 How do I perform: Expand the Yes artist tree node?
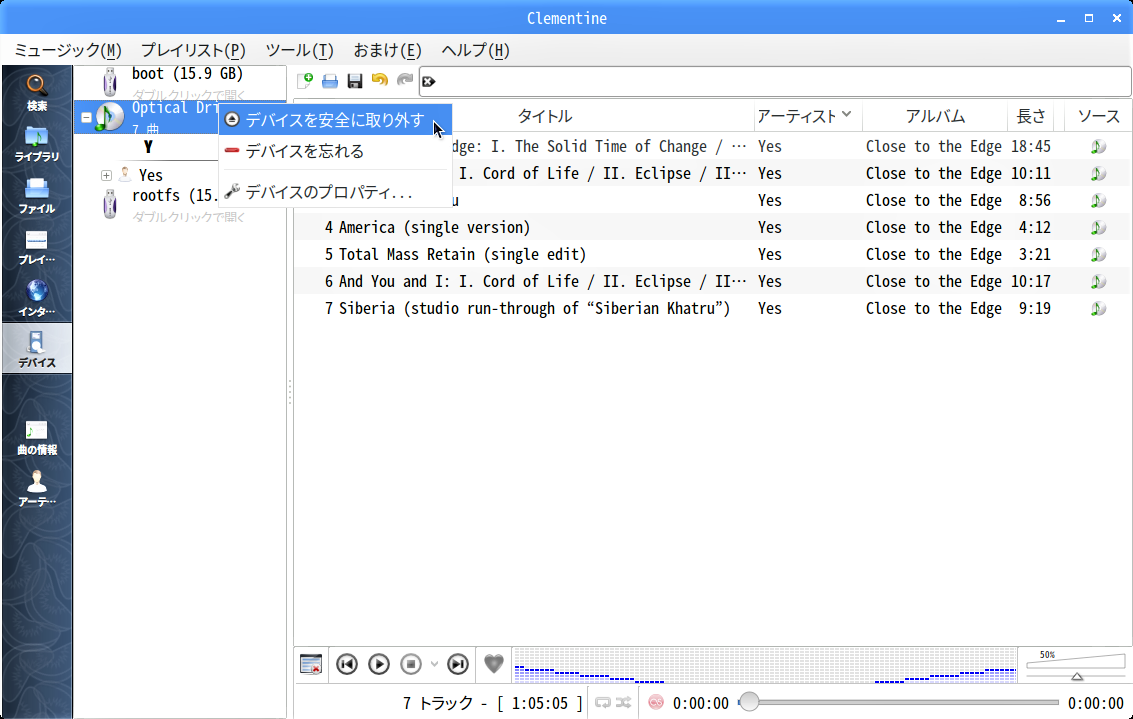106,176
